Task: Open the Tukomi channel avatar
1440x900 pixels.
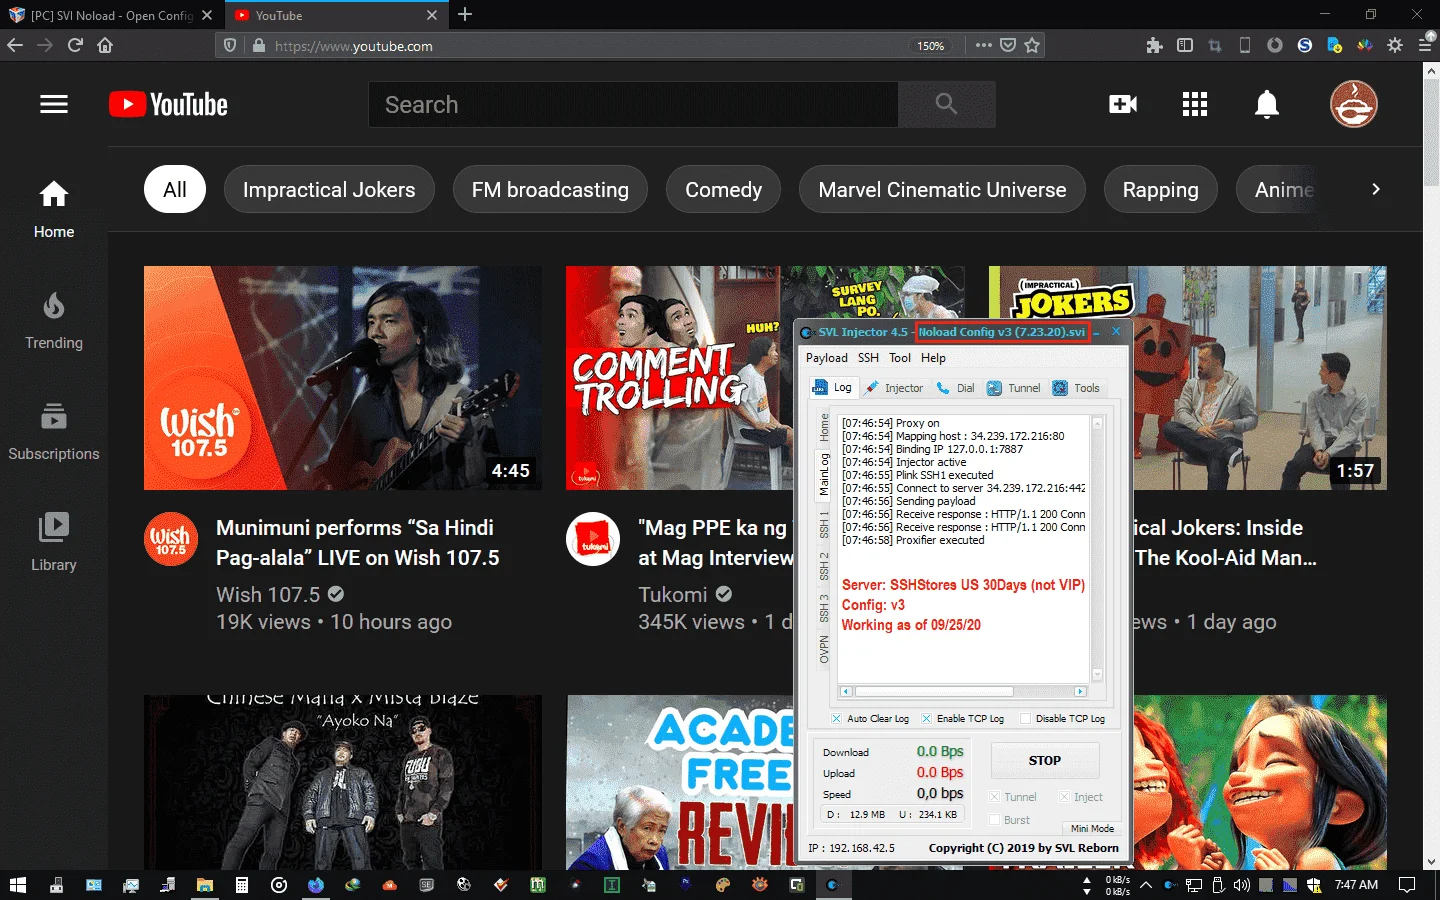Action: (593, 539)
